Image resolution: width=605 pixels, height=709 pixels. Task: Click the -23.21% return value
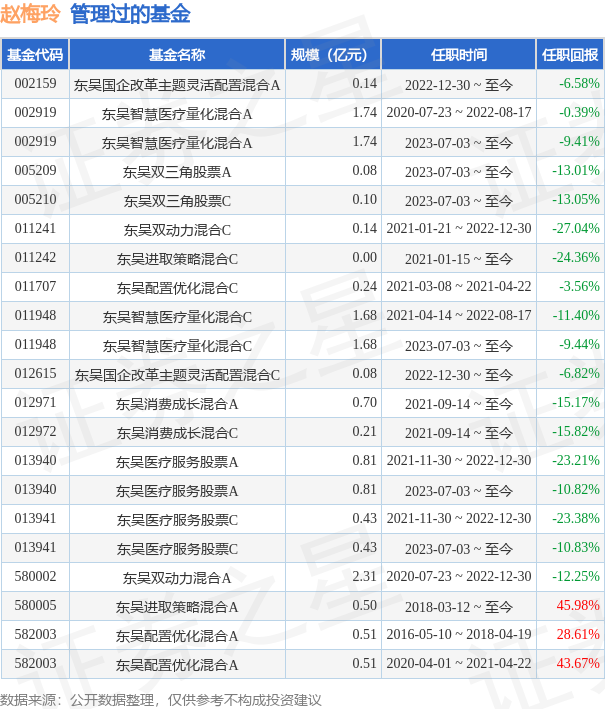pyautogui.click(x=576, y=460)
